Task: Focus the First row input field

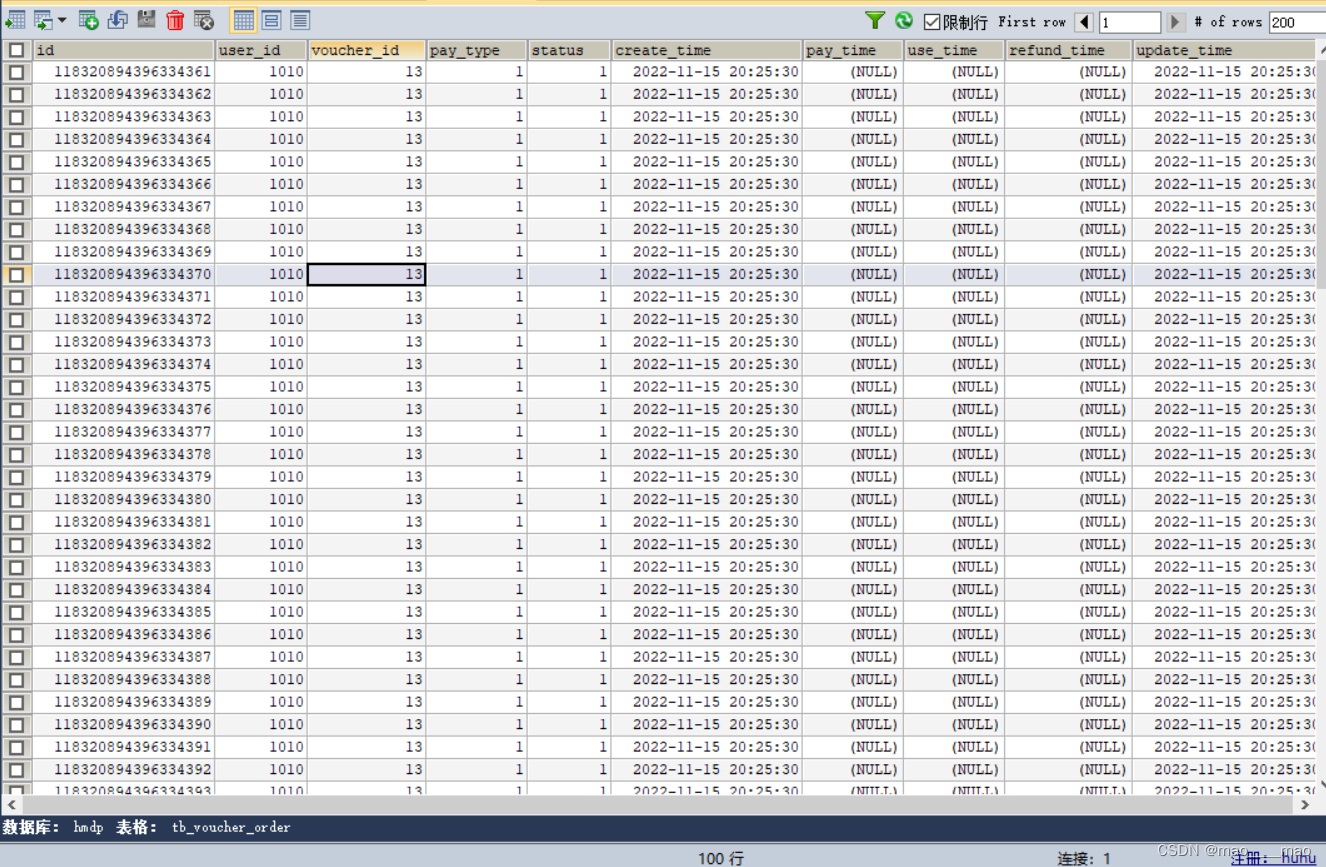Action: [x=1130, y=21]
